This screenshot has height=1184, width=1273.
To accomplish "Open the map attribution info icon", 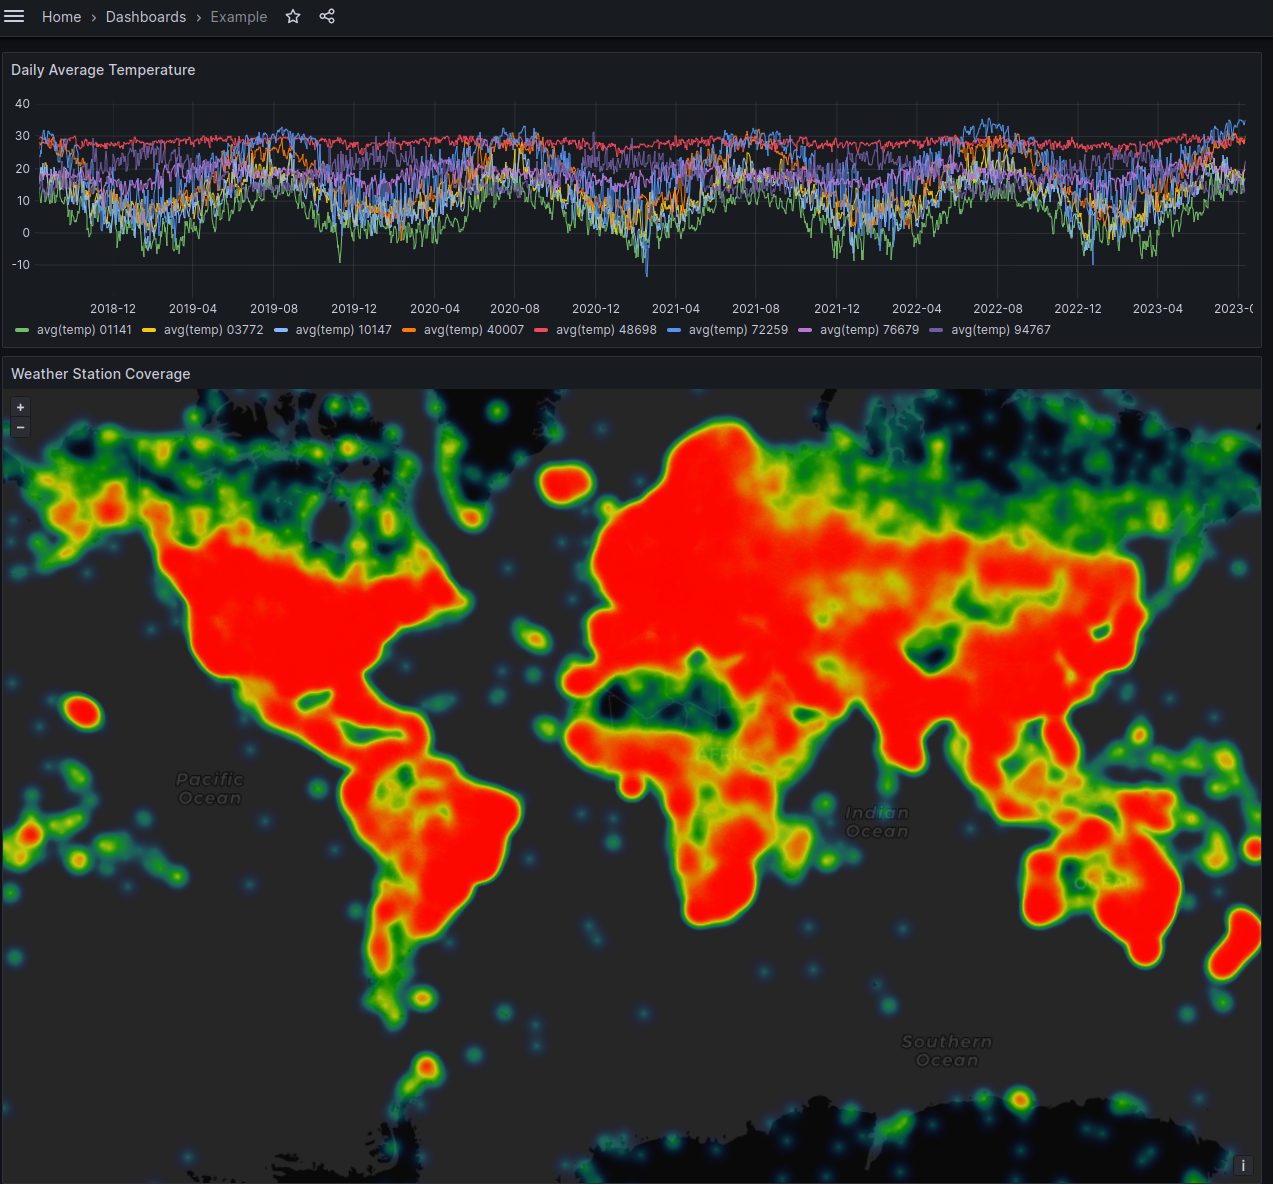I will coord(1243,1165).
